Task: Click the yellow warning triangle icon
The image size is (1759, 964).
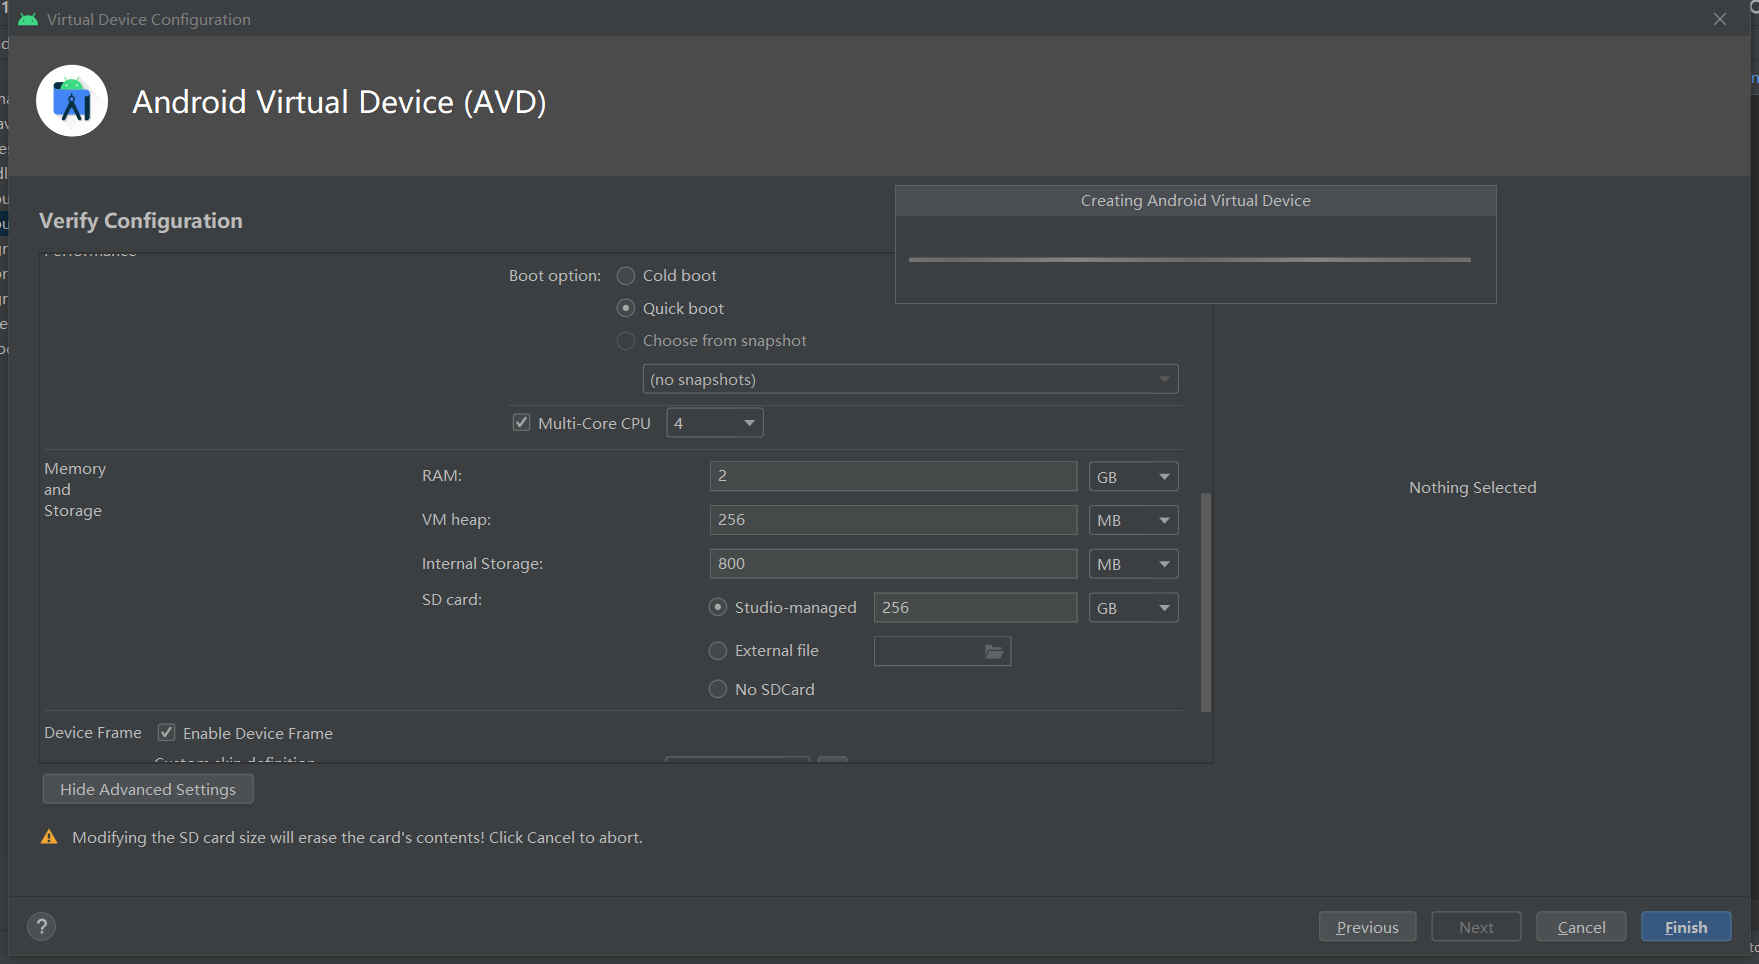Action: tap(49, 837)
